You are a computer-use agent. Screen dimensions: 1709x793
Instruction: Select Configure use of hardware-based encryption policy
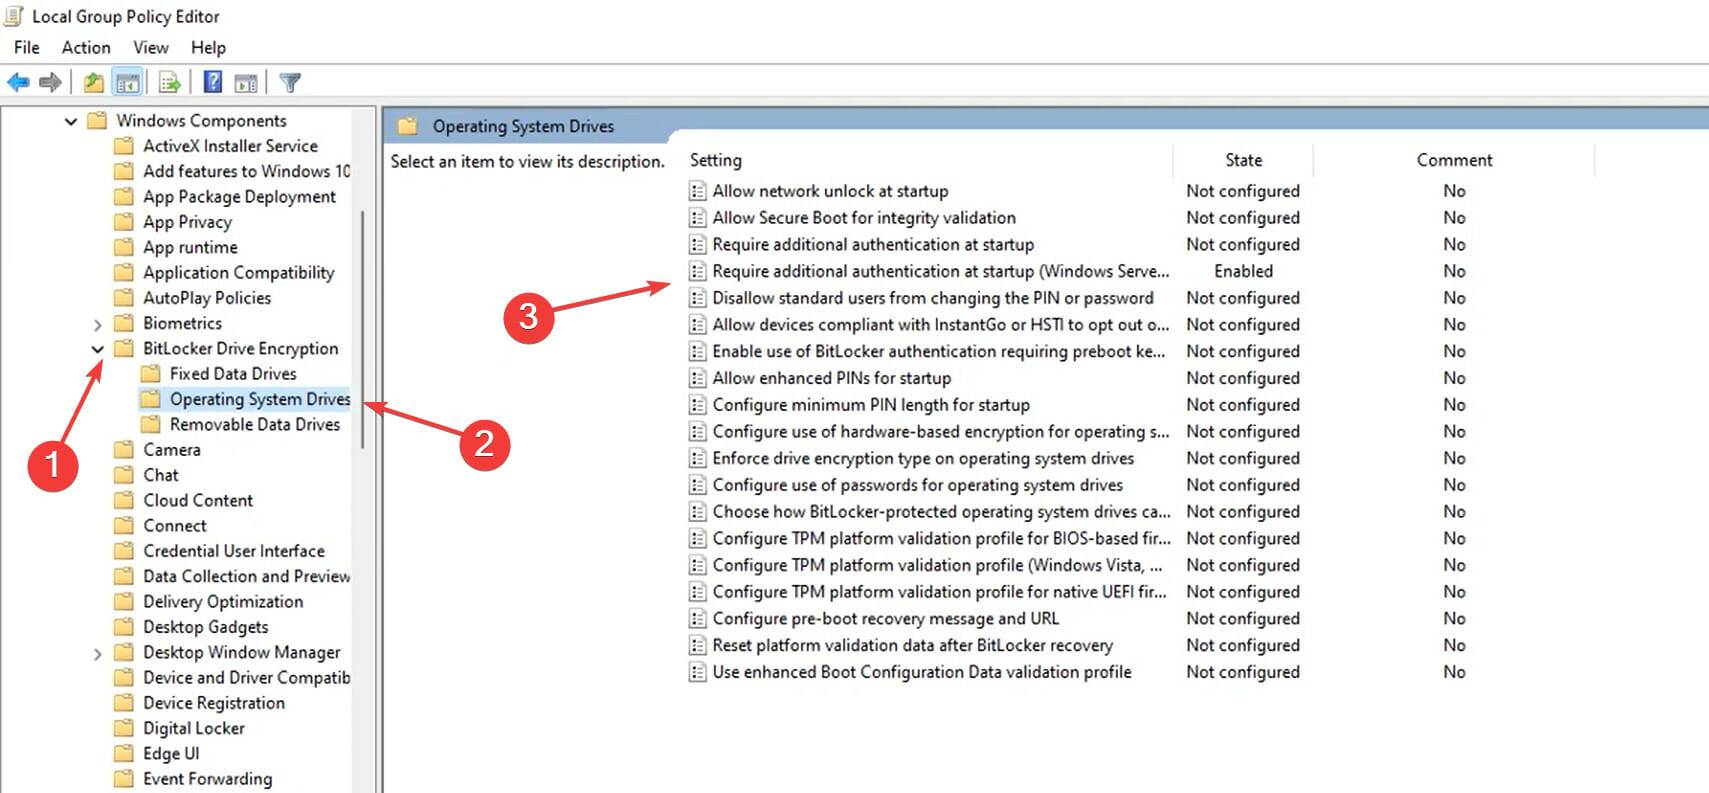pos(941,431)
